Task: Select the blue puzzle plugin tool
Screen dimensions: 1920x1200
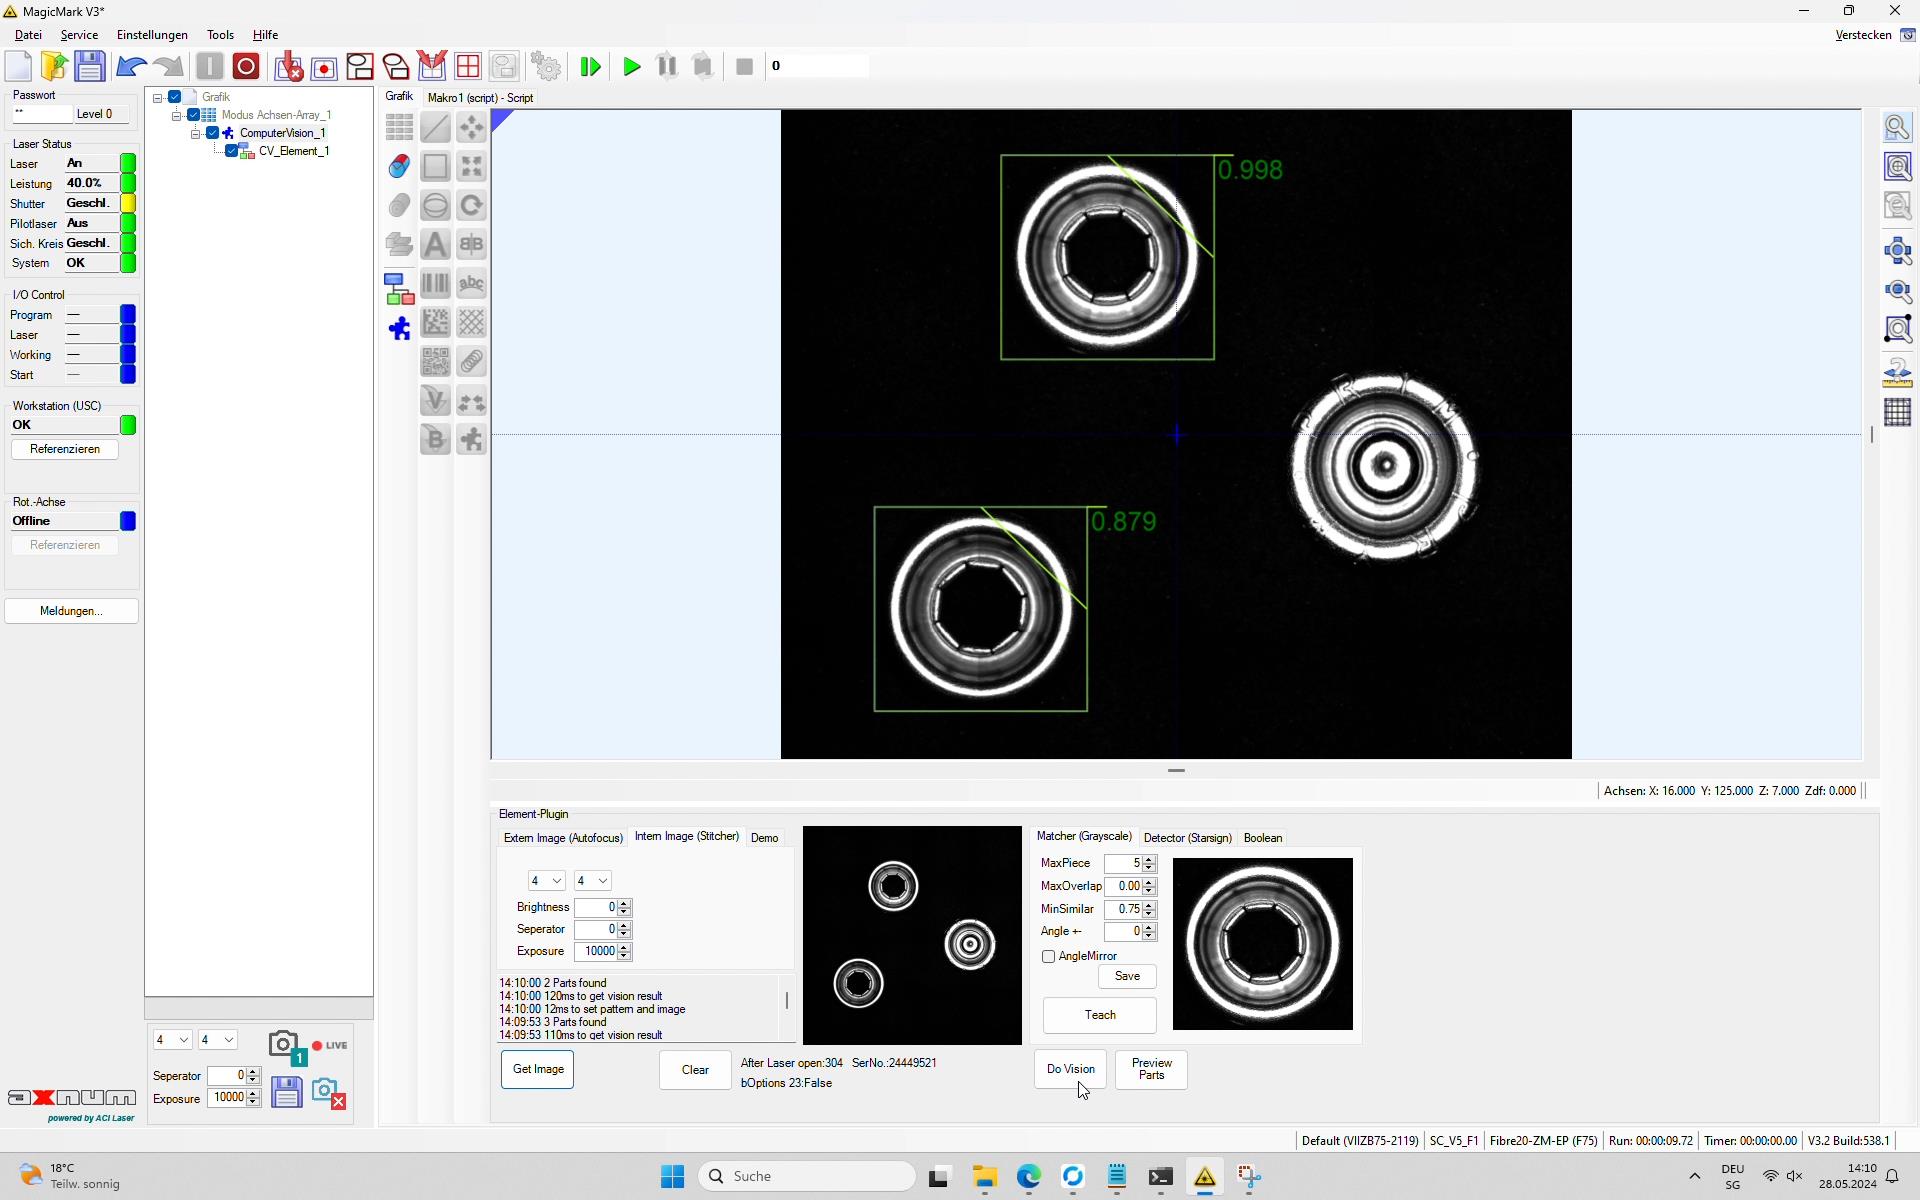Action: [399, 329]
